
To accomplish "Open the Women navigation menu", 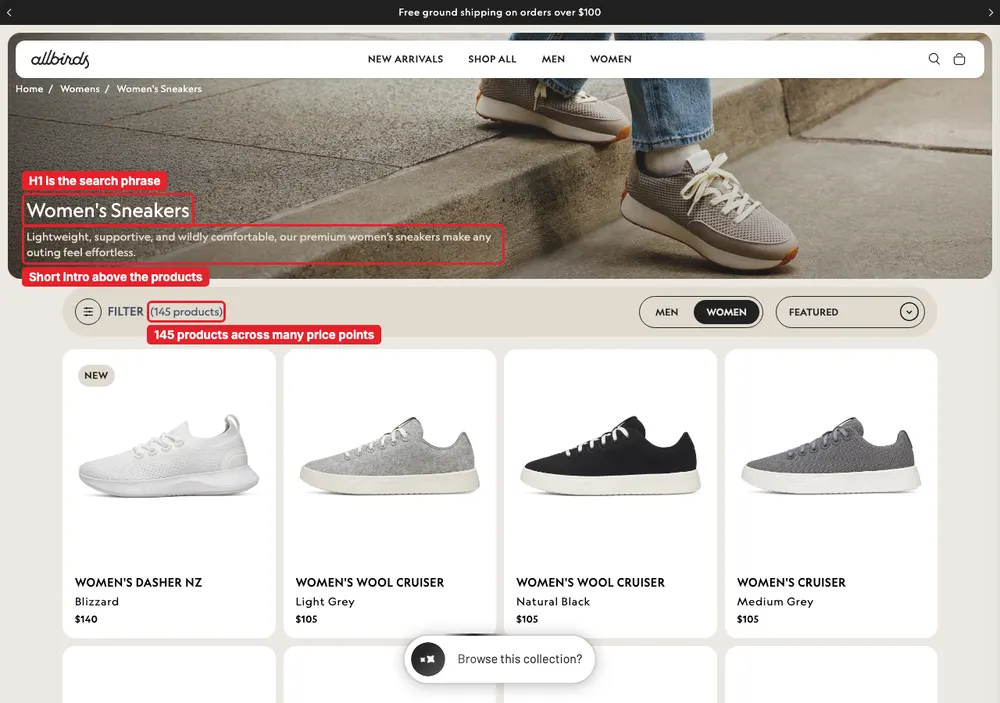I will [x=611, y=59].
